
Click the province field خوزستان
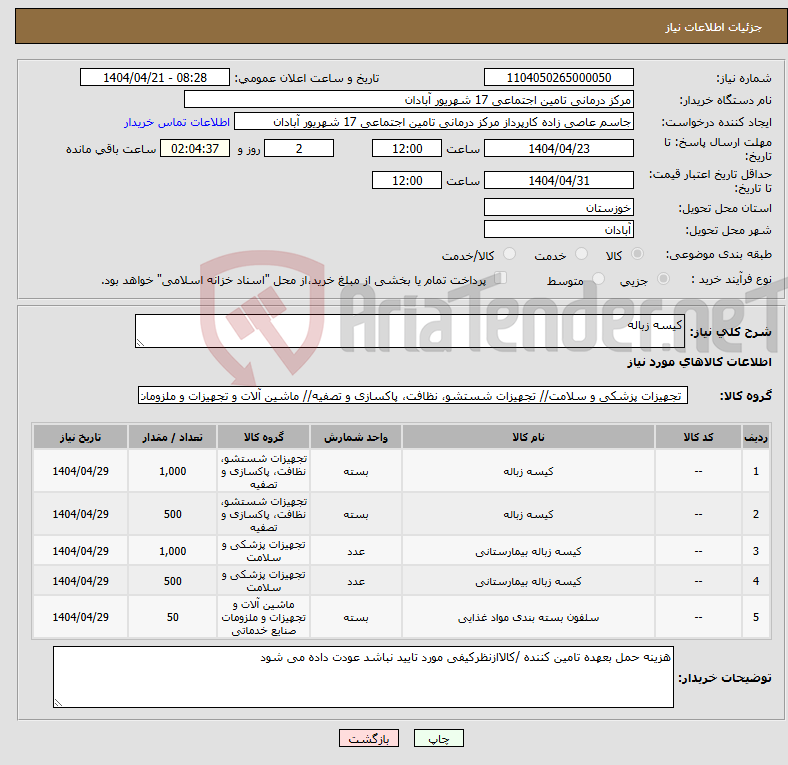coord(558,207)
